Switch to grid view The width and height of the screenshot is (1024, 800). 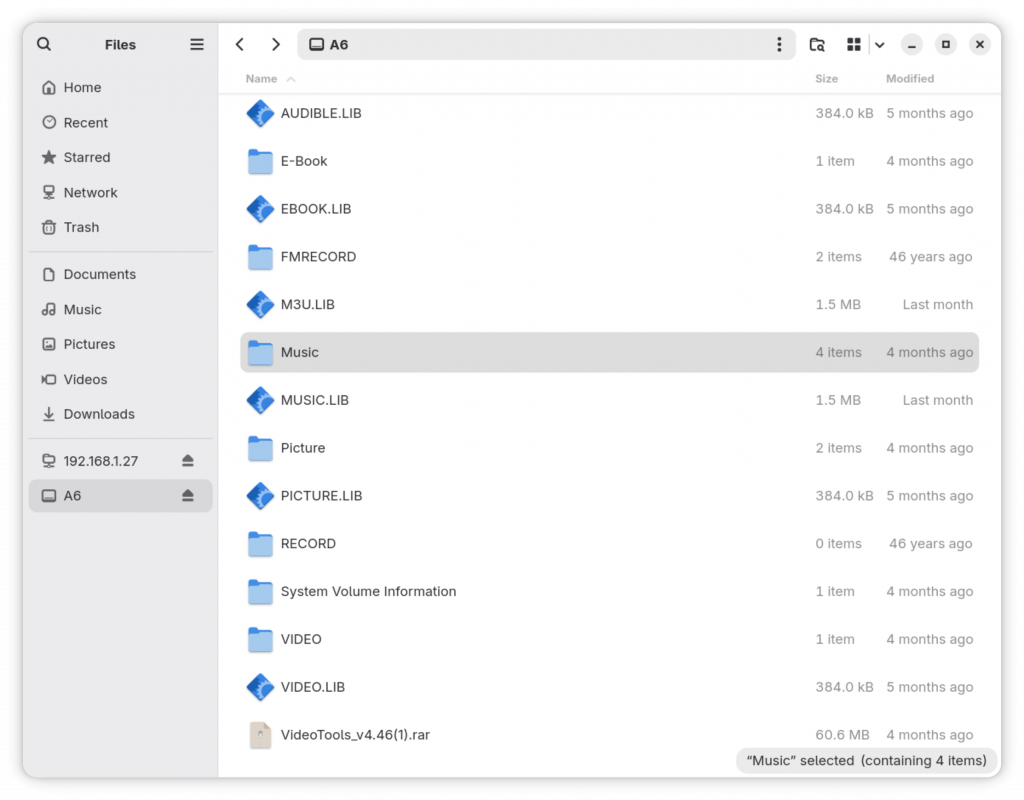click(x=853, y=44)
